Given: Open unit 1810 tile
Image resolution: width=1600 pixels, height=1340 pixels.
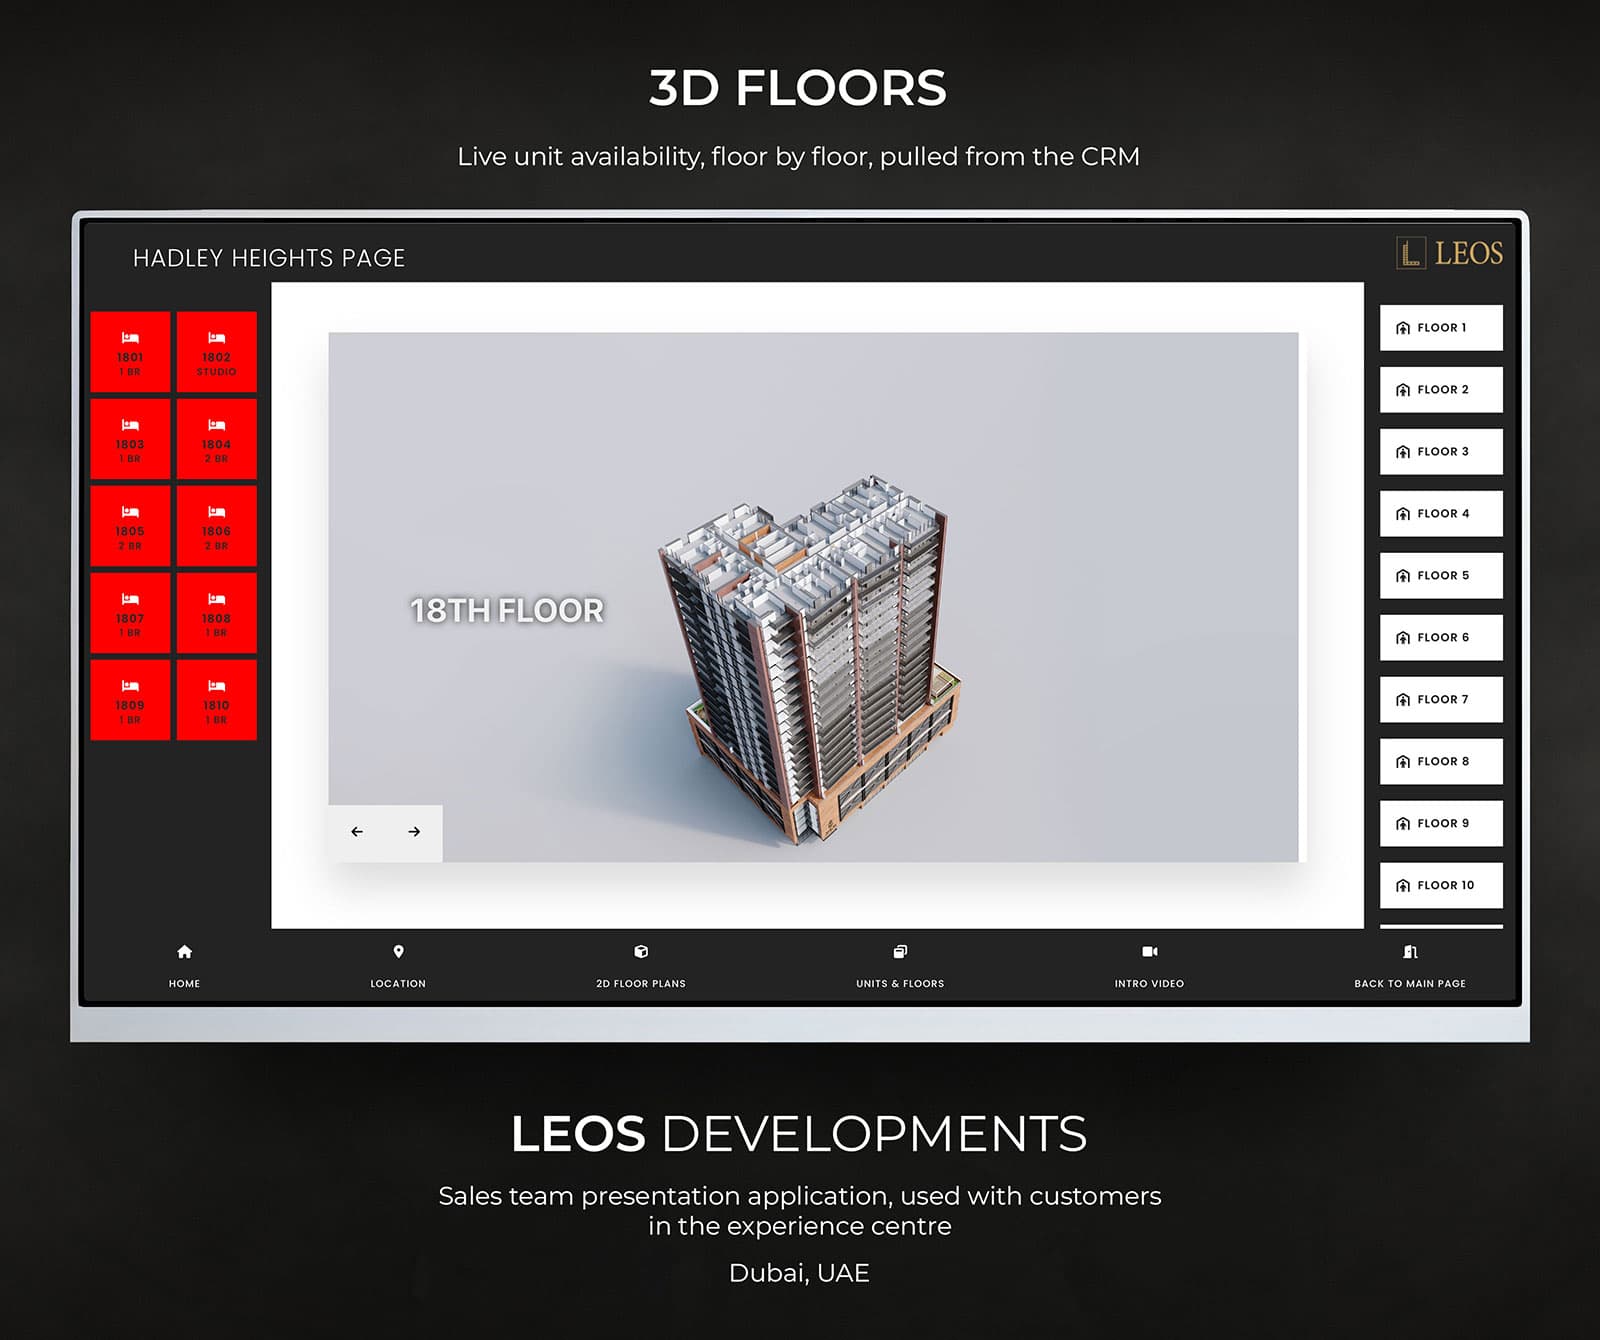Looking at the screenshot, I should (216, 699).
